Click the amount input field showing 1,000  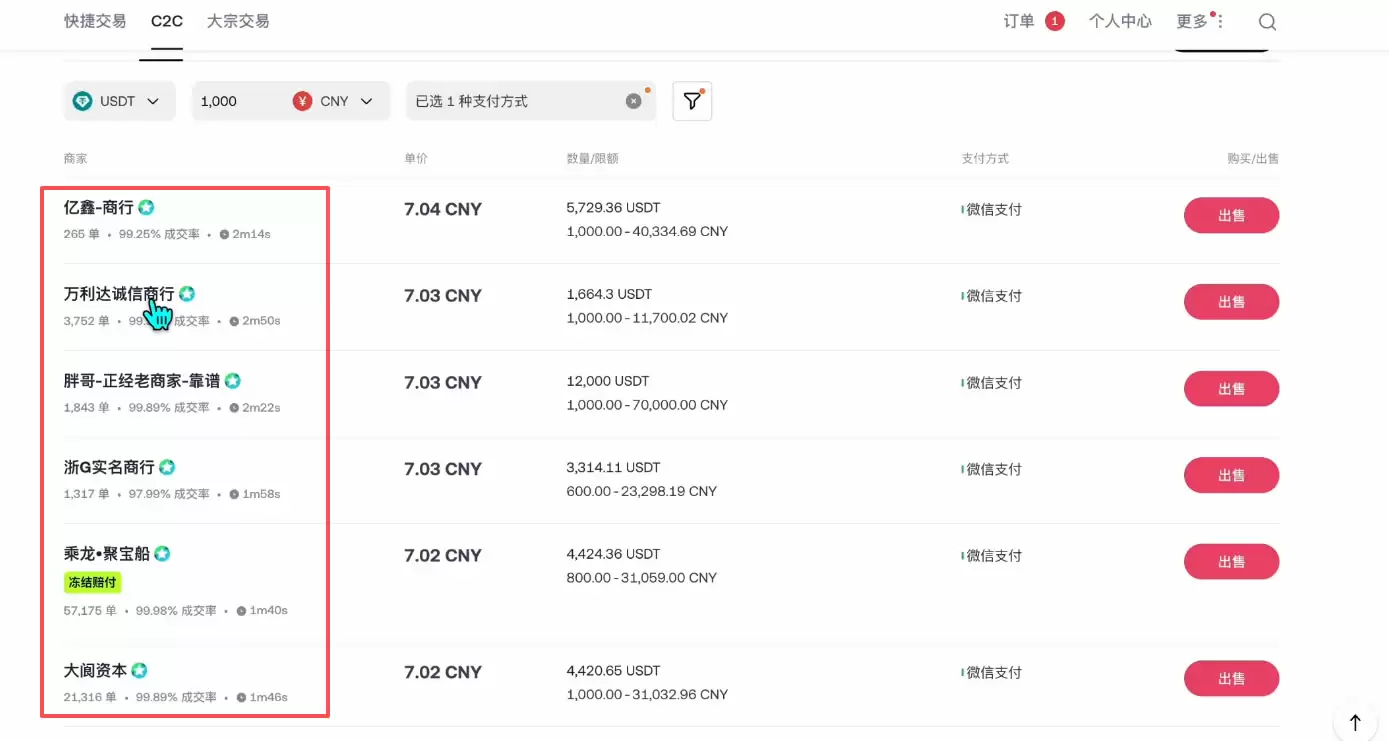click(238, 101)
